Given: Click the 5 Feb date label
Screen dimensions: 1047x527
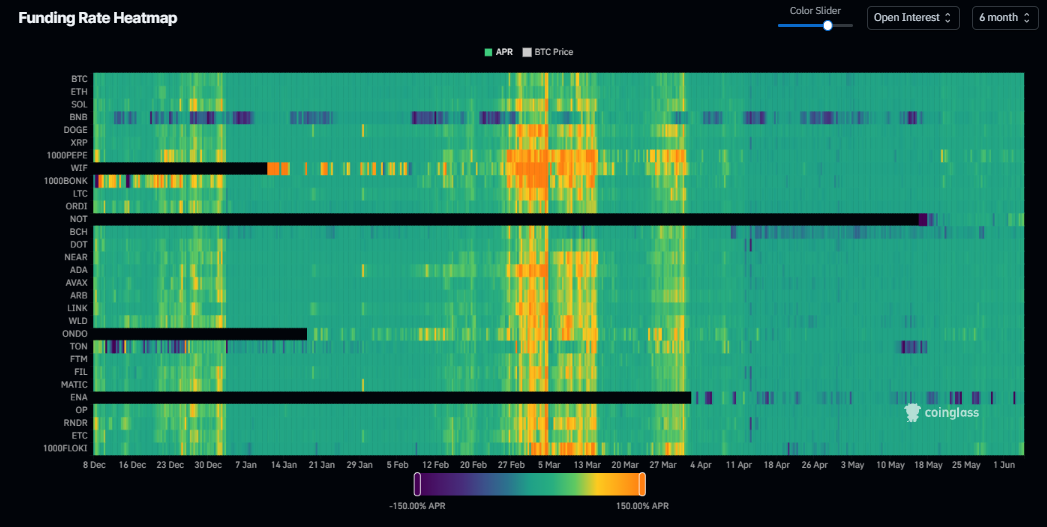Looking at the screenshot, I should coord(397,465).
